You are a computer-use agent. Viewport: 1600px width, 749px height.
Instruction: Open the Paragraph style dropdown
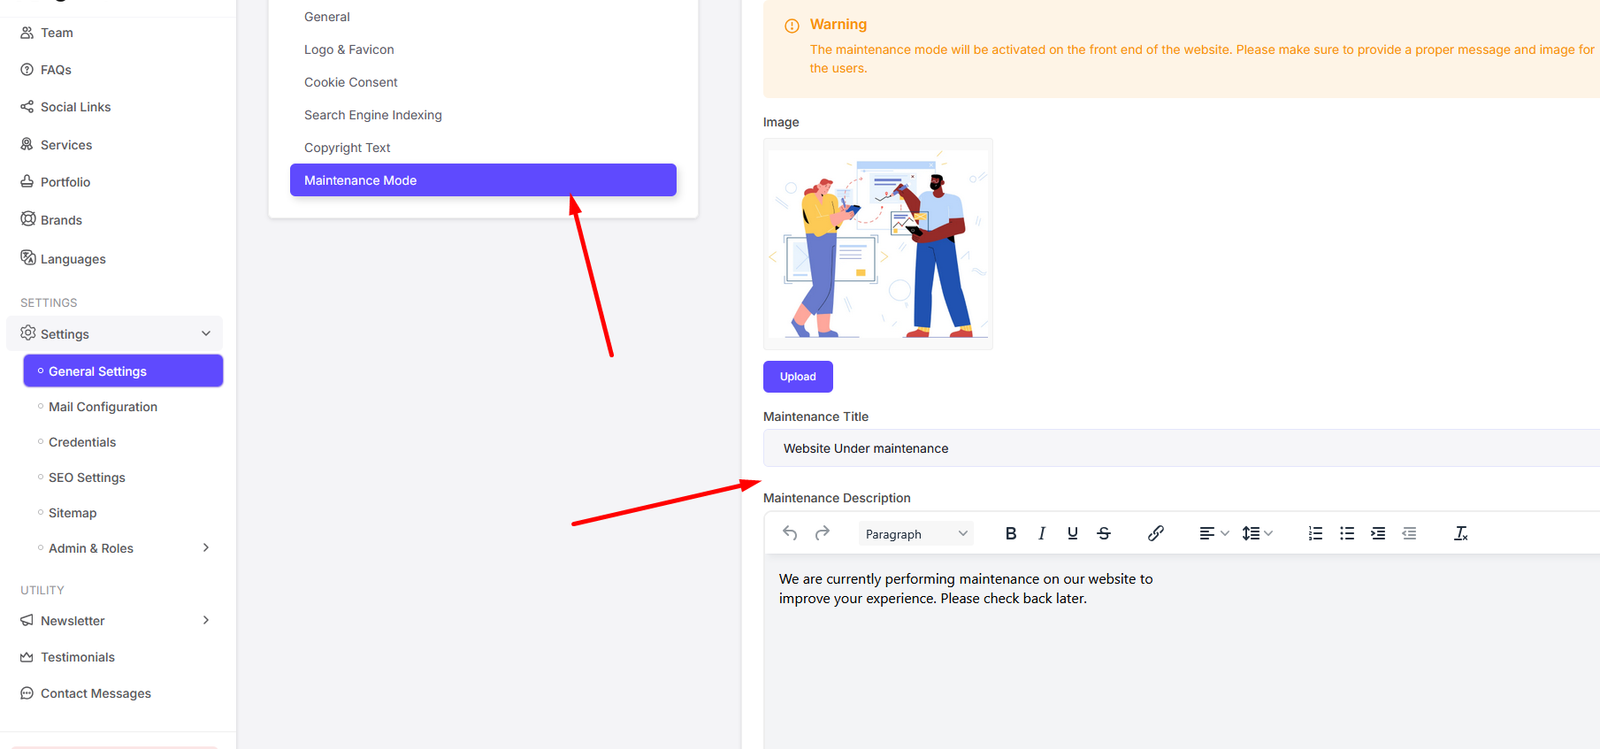point(916,534)
